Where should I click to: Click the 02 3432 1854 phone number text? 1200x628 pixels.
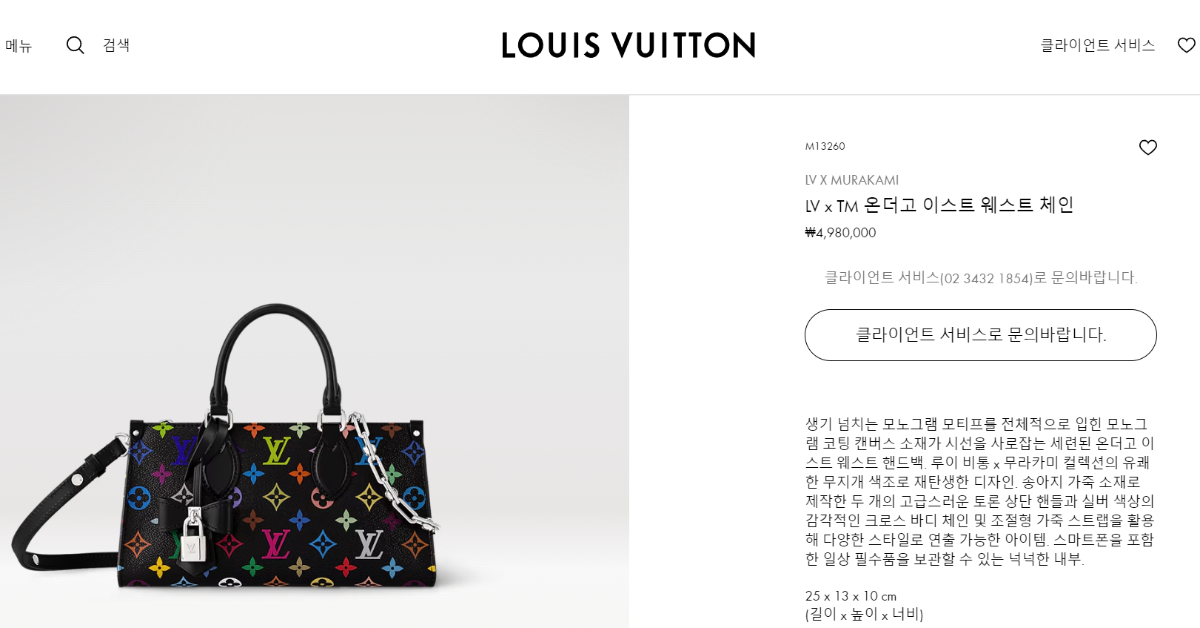987,278
